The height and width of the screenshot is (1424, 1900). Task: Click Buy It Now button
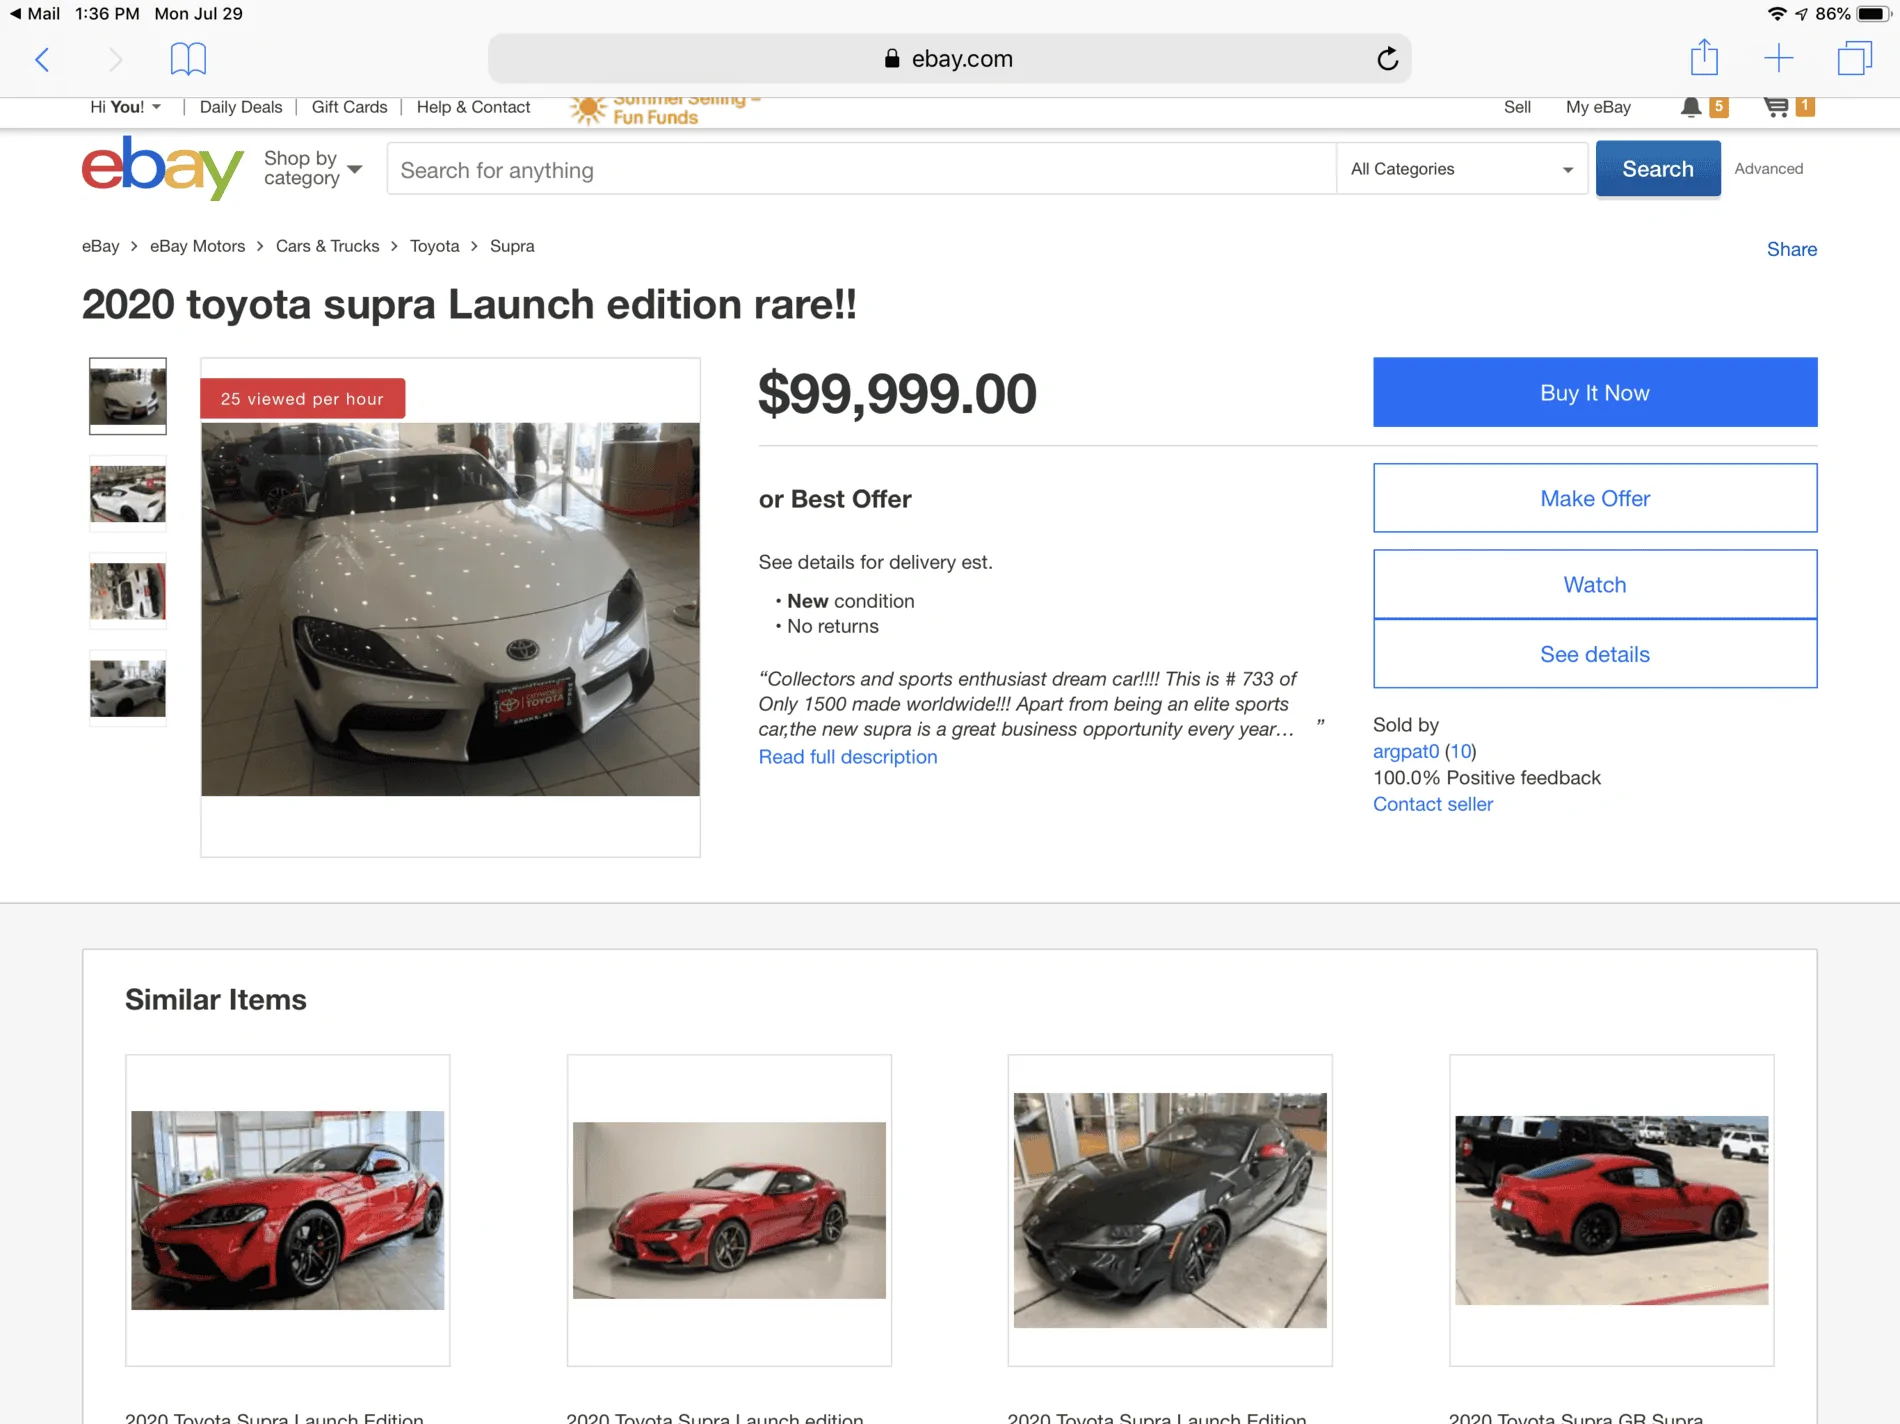point(1595,392)
